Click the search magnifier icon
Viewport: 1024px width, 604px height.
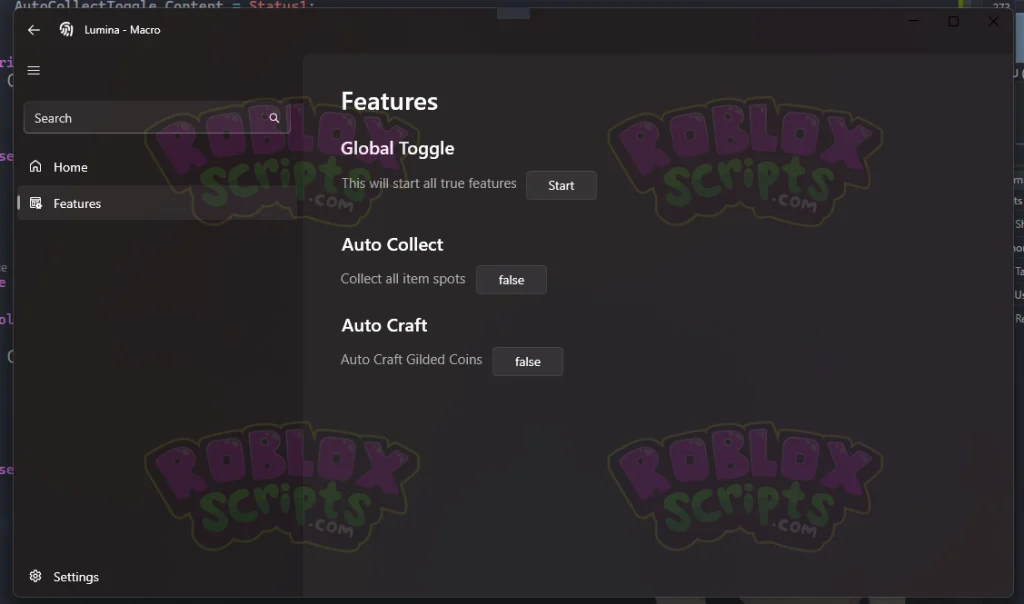pos(274,118)
